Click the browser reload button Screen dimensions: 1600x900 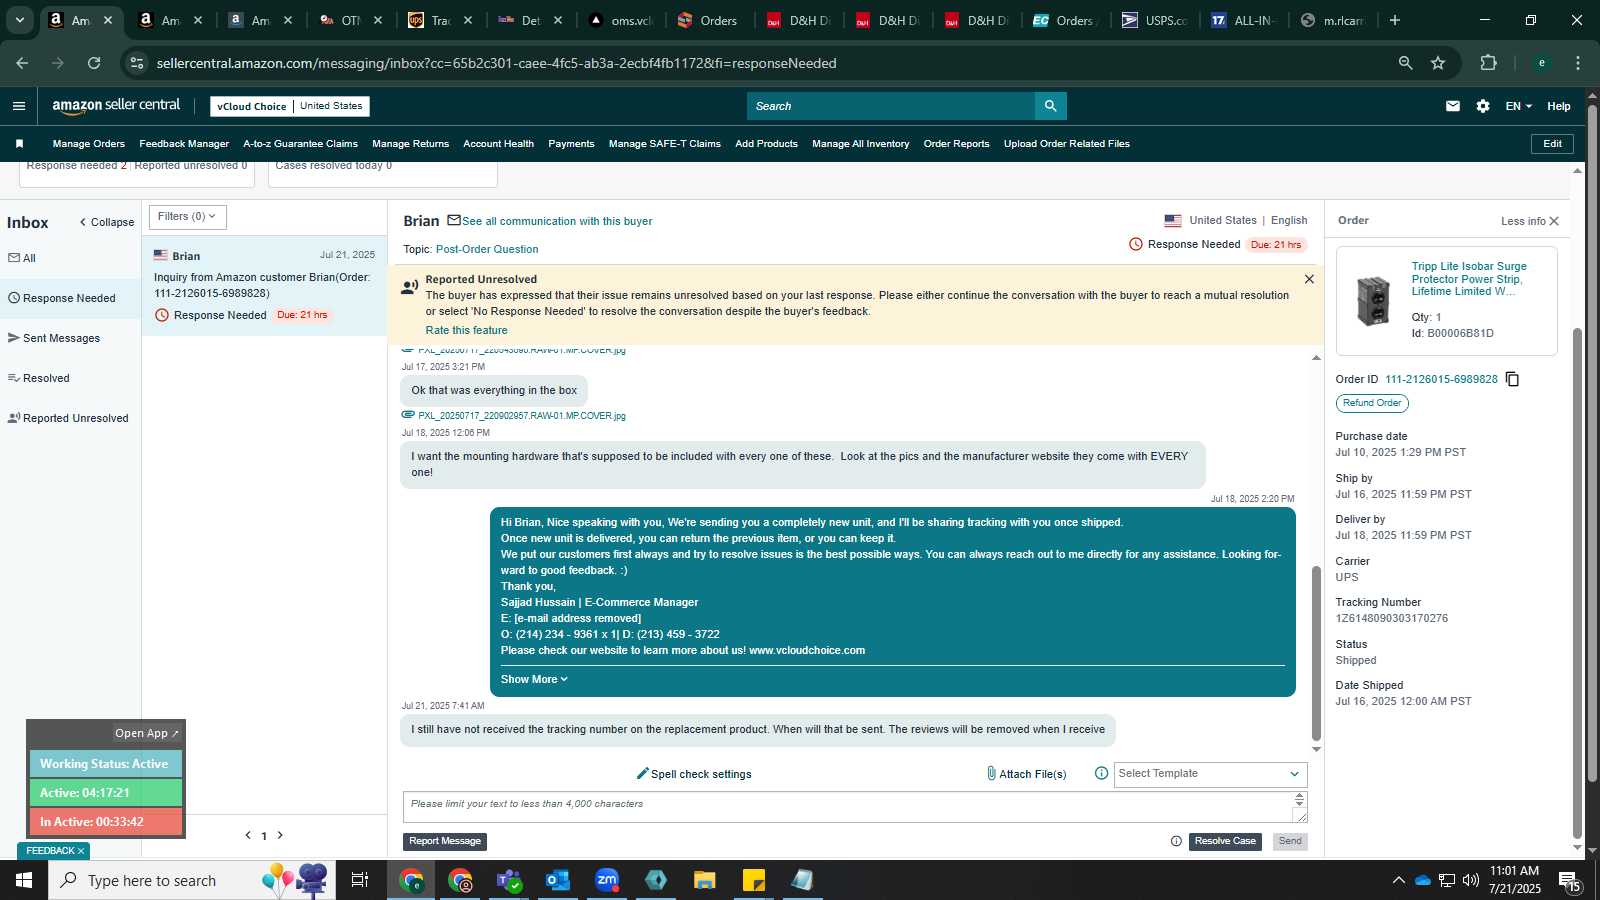(x=94, y=63)
